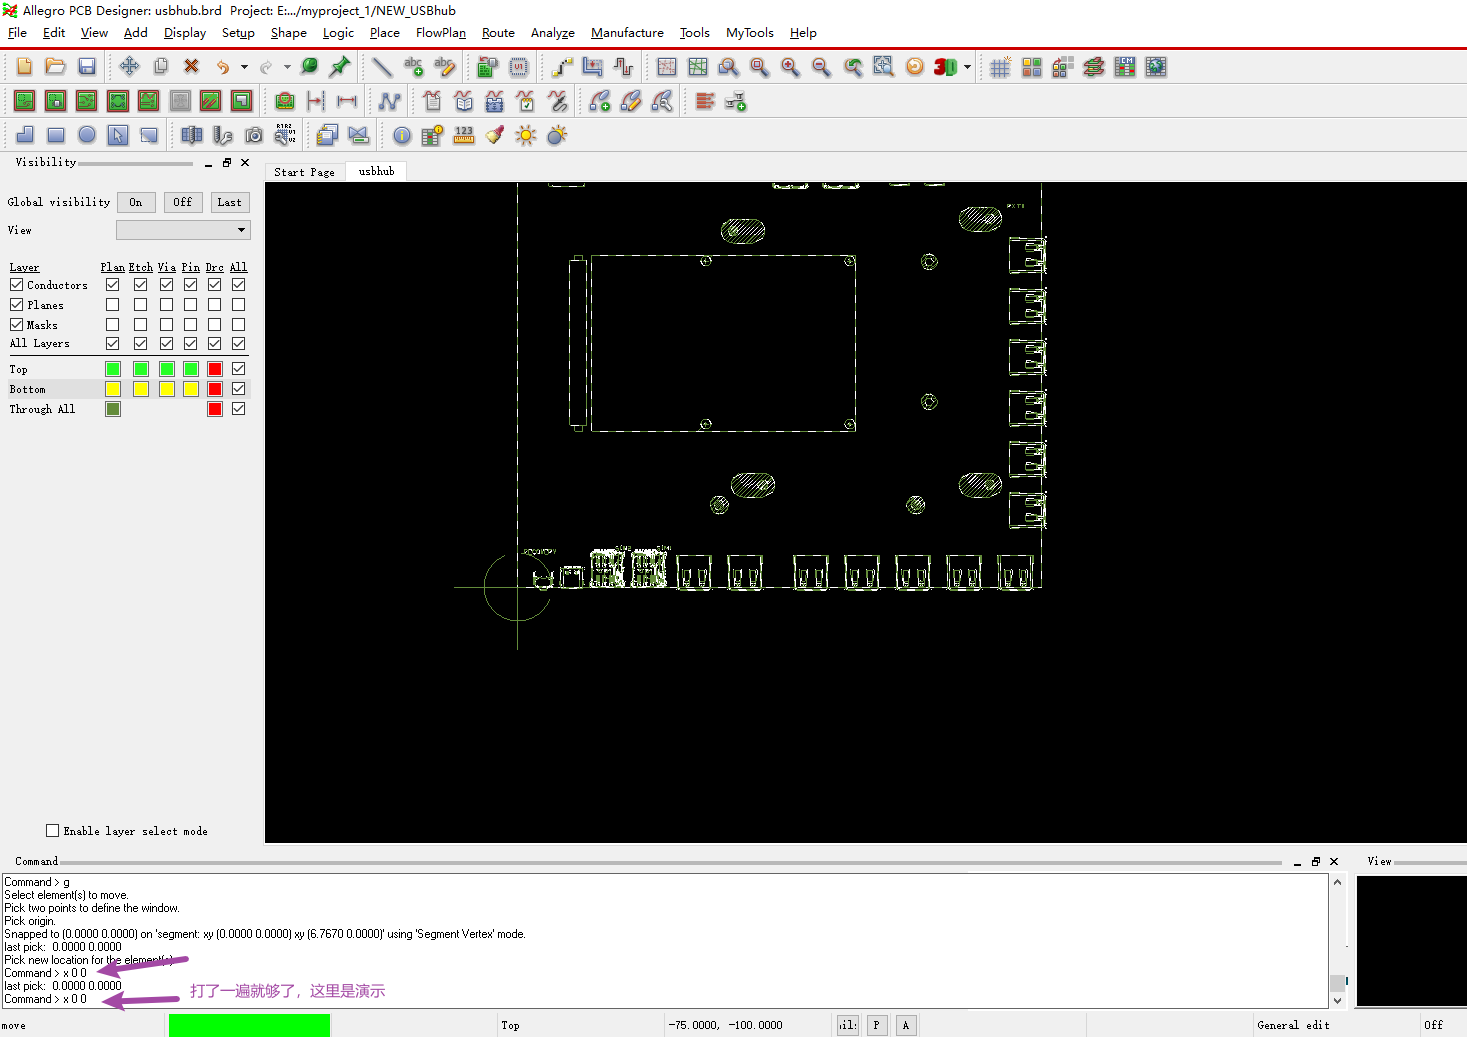Click the Show Measure 123 ruler icon
Viewport: 1467px width, 1037px height.
click(x=464, y=135)
